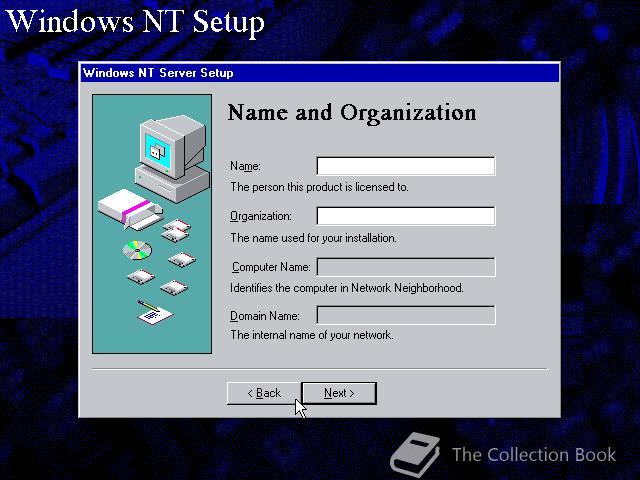Click "The internal name of your network."
Screen dimensions: 640x480
[x=312, y=335]
